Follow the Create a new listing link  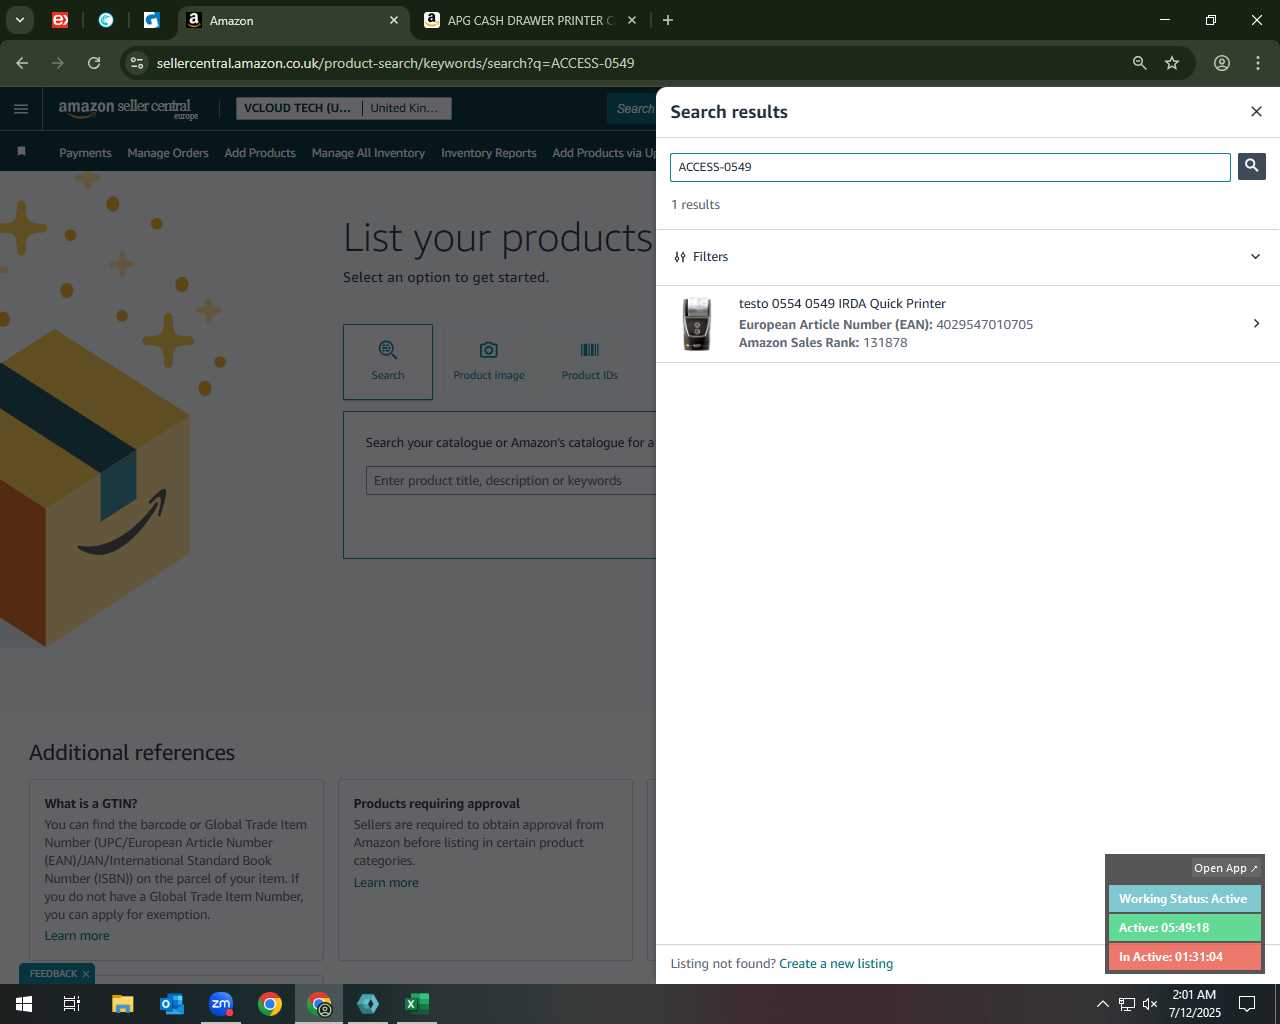tap(836, 964)
